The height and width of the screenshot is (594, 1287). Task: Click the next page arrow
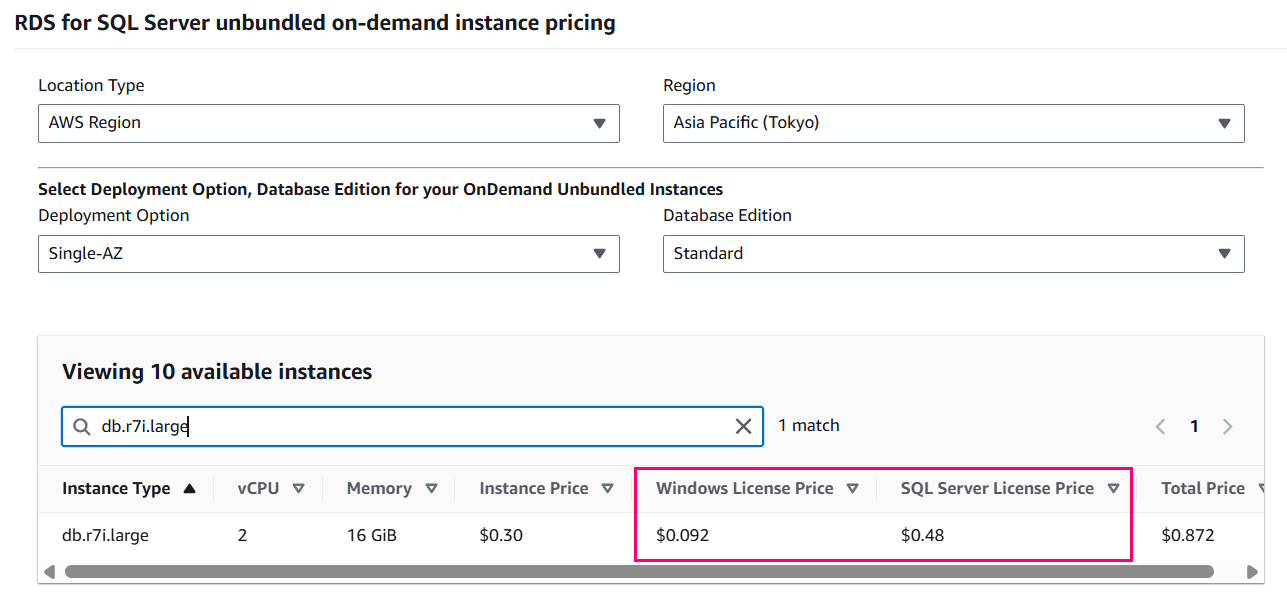click(x=1228, y=425)
